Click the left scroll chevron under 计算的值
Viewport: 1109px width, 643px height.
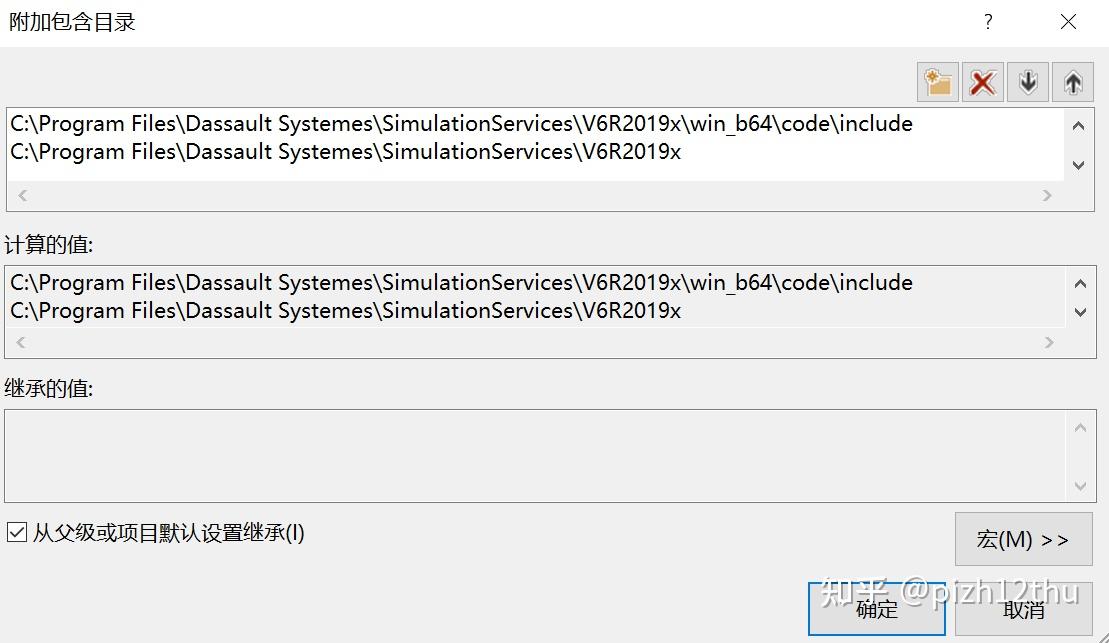(x=21, y=342)
